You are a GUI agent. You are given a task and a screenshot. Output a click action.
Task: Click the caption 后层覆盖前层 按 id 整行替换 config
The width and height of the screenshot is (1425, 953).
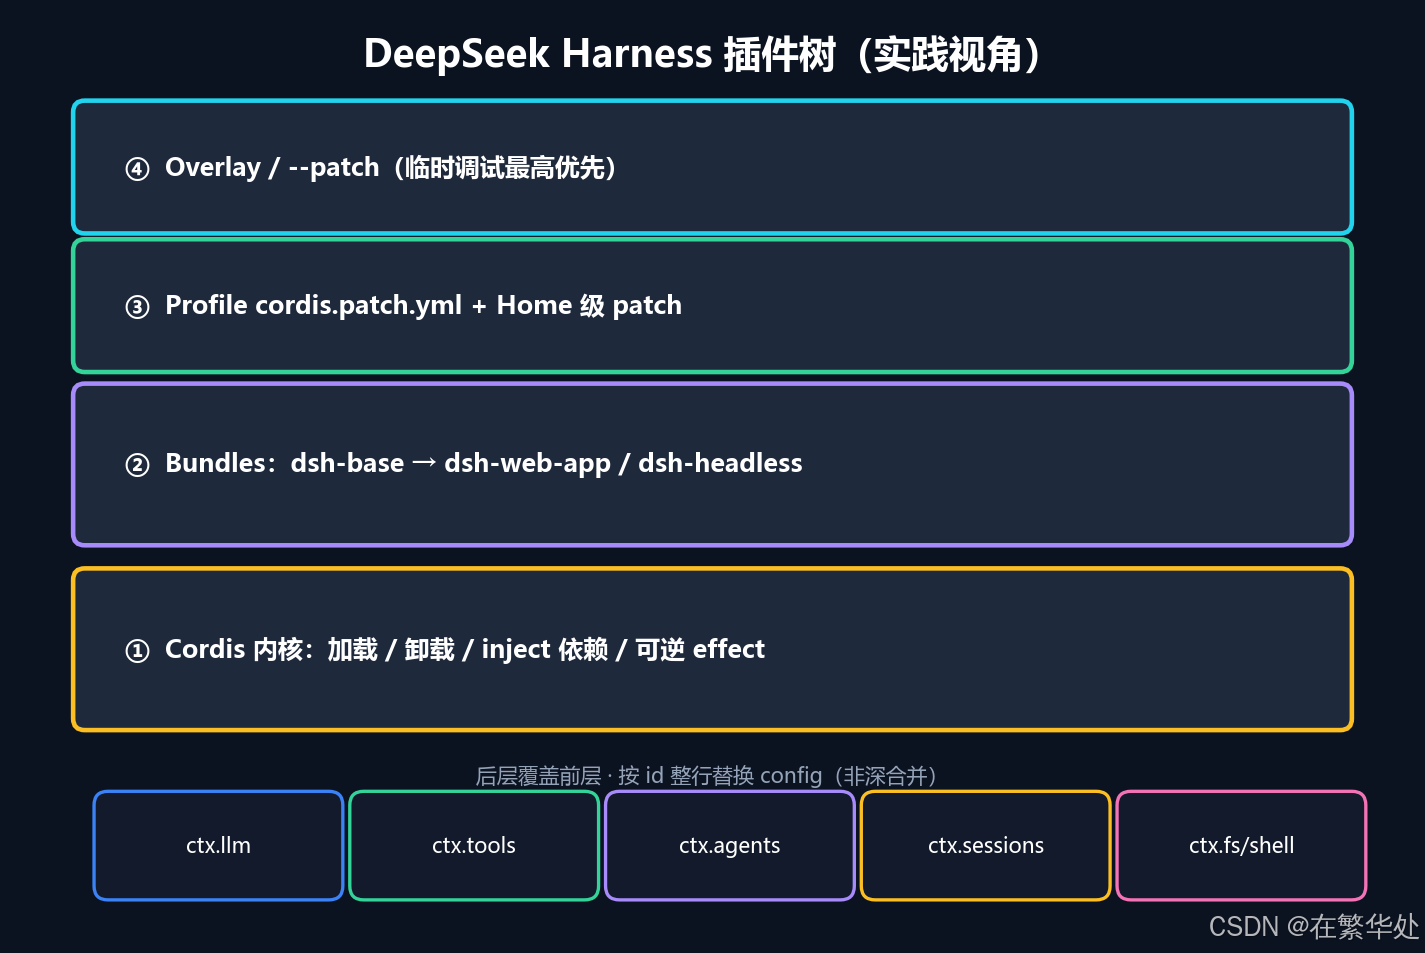coord(706,776)
